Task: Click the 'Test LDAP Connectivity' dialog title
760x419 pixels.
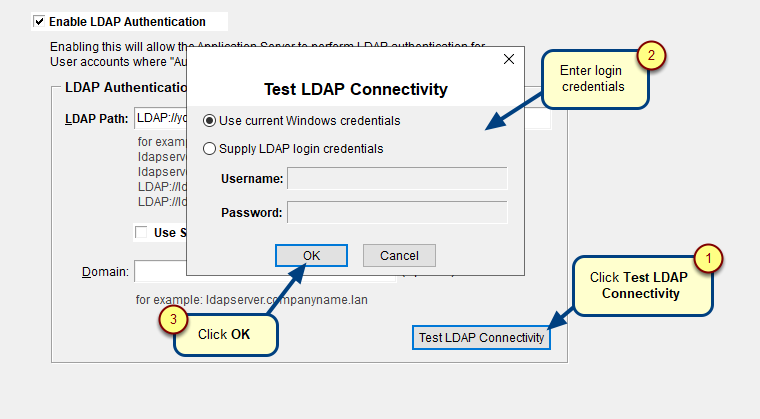Action: 356,89
